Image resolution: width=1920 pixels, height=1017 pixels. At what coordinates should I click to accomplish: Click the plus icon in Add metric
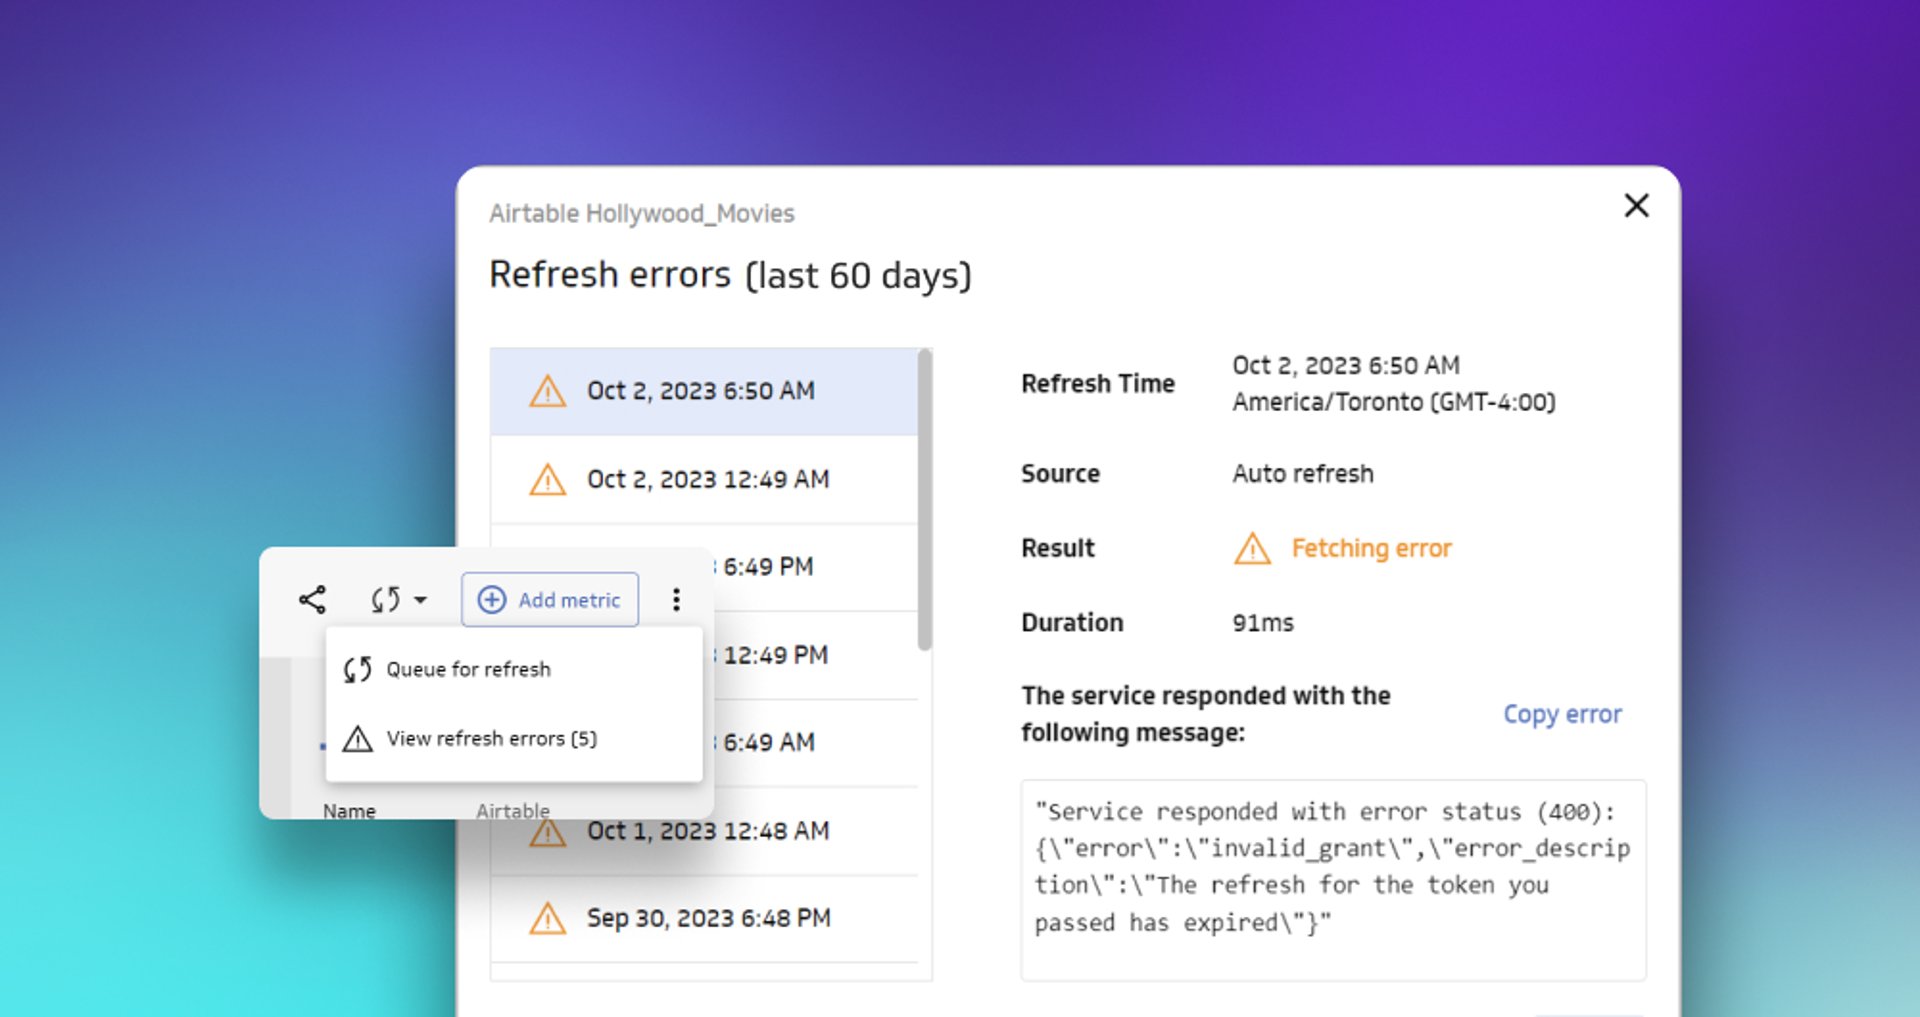click(492, 600)
